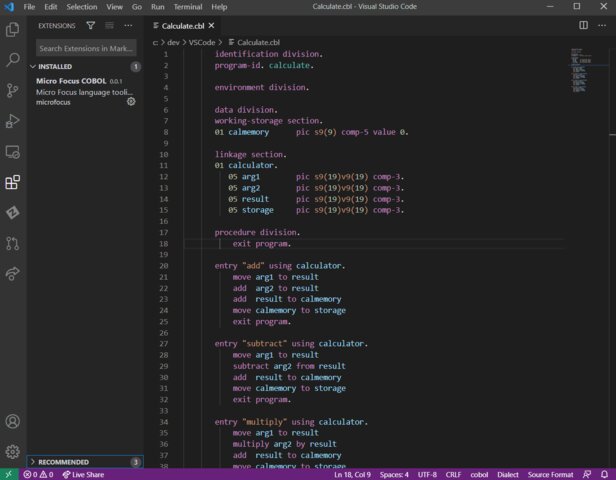Viewport: 616px width, 480px height.
Task: Open the Manage gear in activity bar
Action: click(13, 452)
